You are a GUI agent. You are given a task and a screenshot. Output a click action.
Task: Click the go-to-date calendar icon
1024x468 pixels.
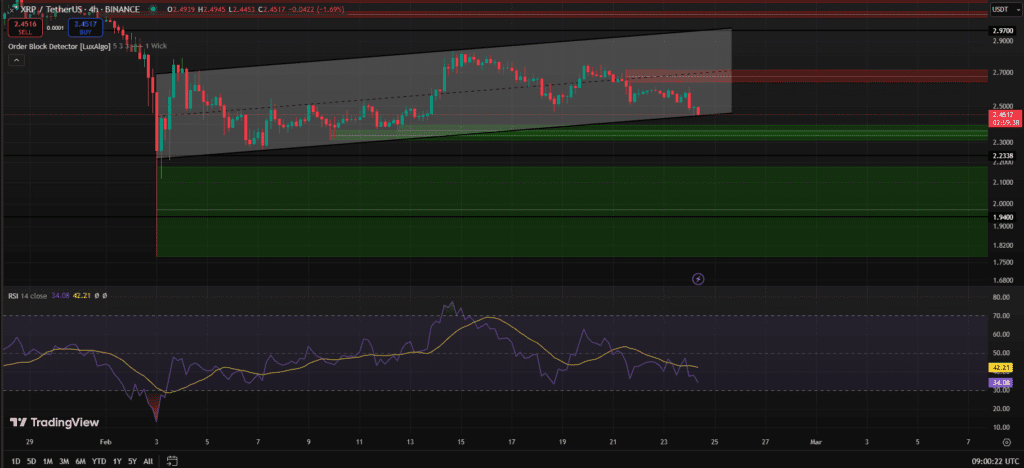click(172, 461)
